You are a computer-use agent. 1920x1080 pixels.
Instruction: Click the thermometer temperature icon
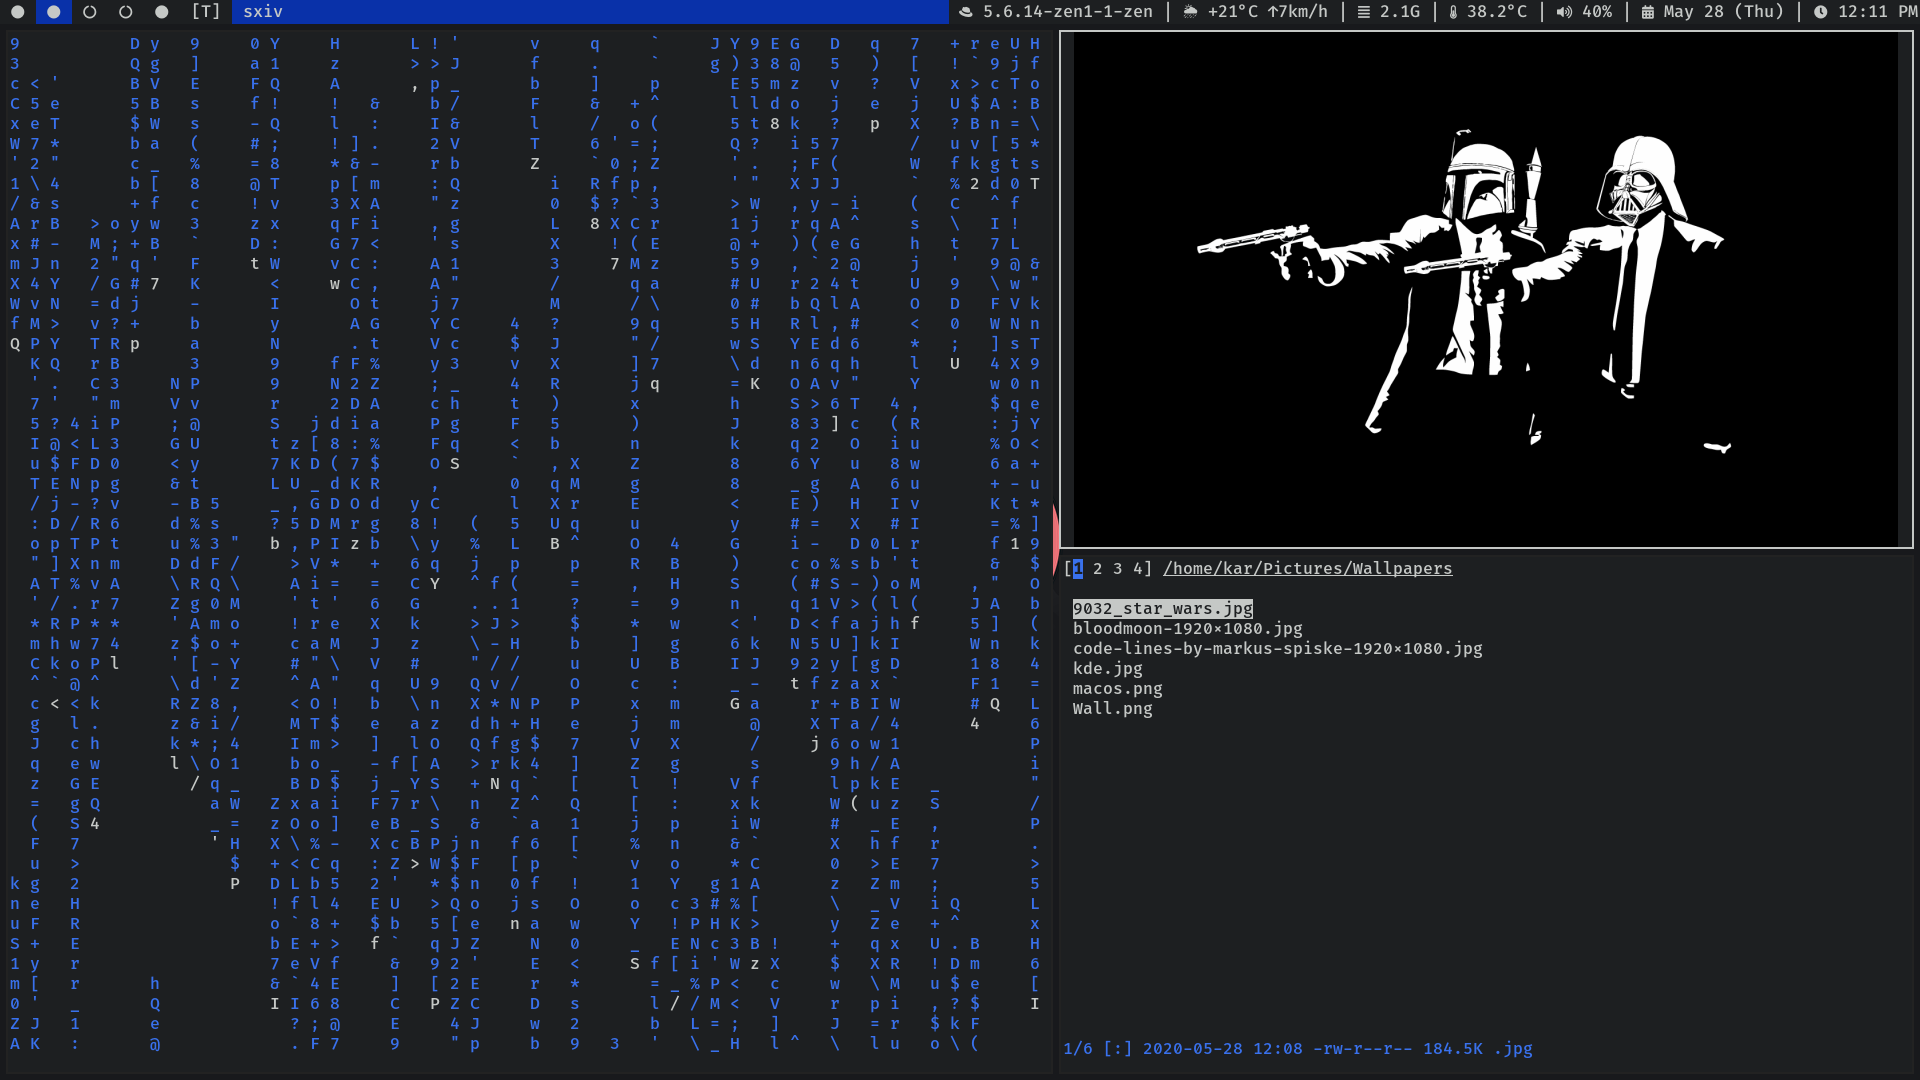(x=1453, y=12)
